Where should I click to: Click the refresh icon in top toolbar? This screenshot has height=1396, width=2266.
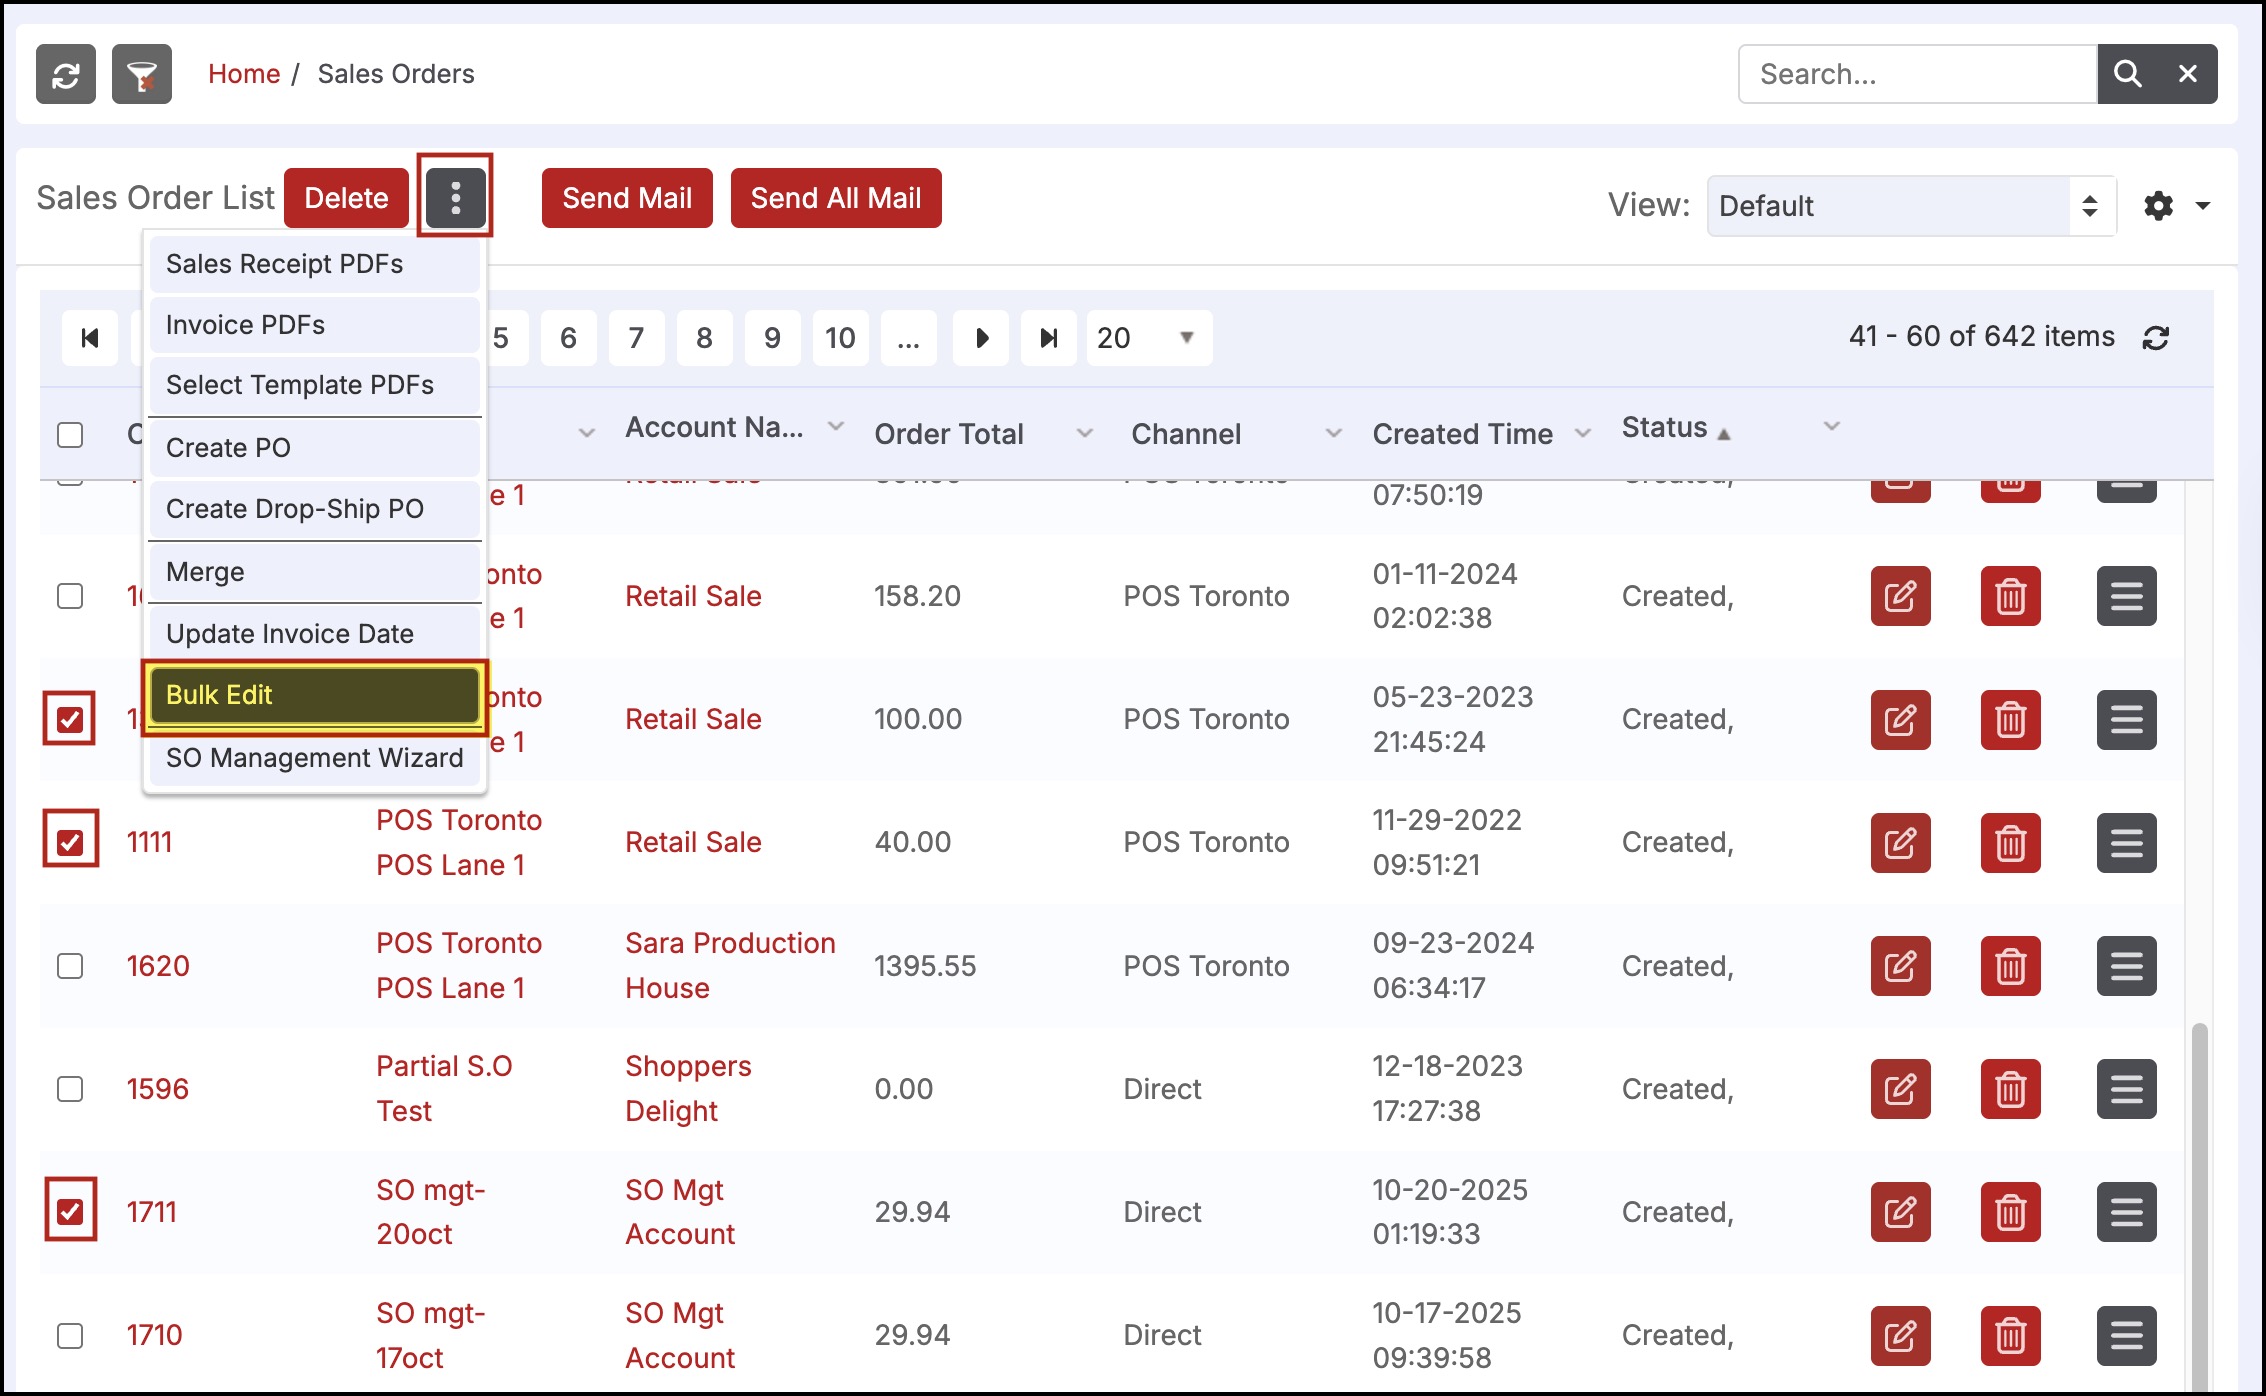click(x=66, y=74)
